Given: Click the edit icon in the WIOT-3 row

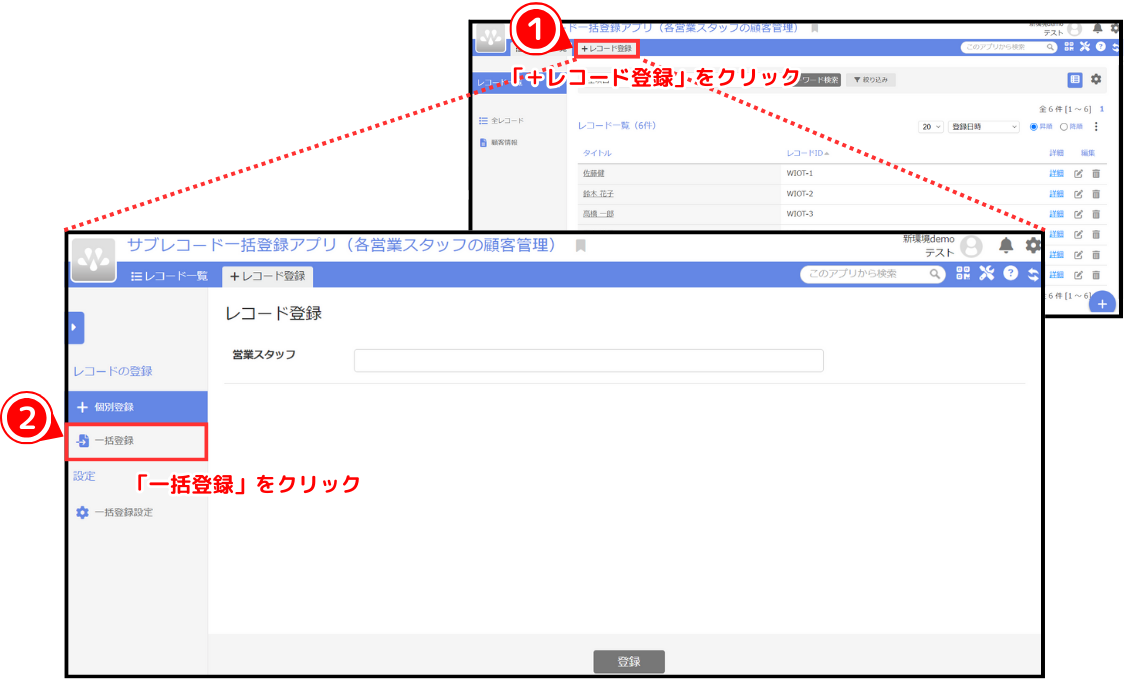Looking at the screenshot, I should pyautogui.click(x=1078, y=214).
